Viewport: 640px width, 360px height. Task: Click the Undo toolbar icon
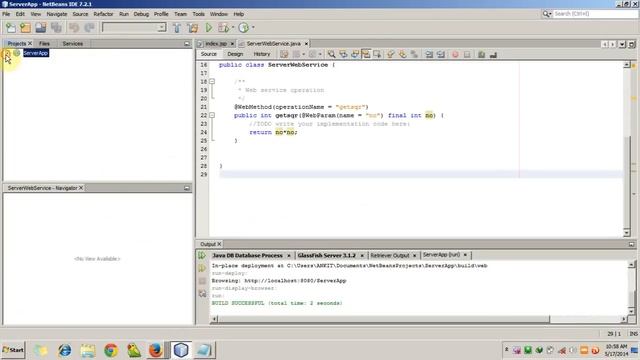74,27
